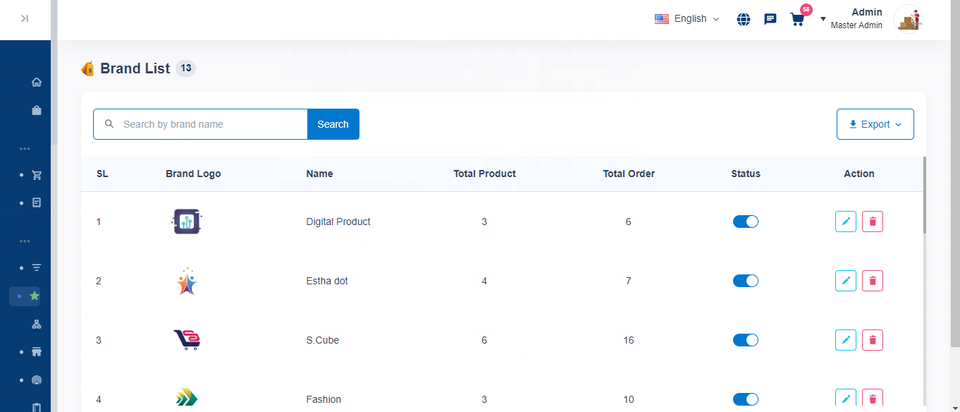
Task: Edit the Digital Product brand
Action: pos(845,222)
